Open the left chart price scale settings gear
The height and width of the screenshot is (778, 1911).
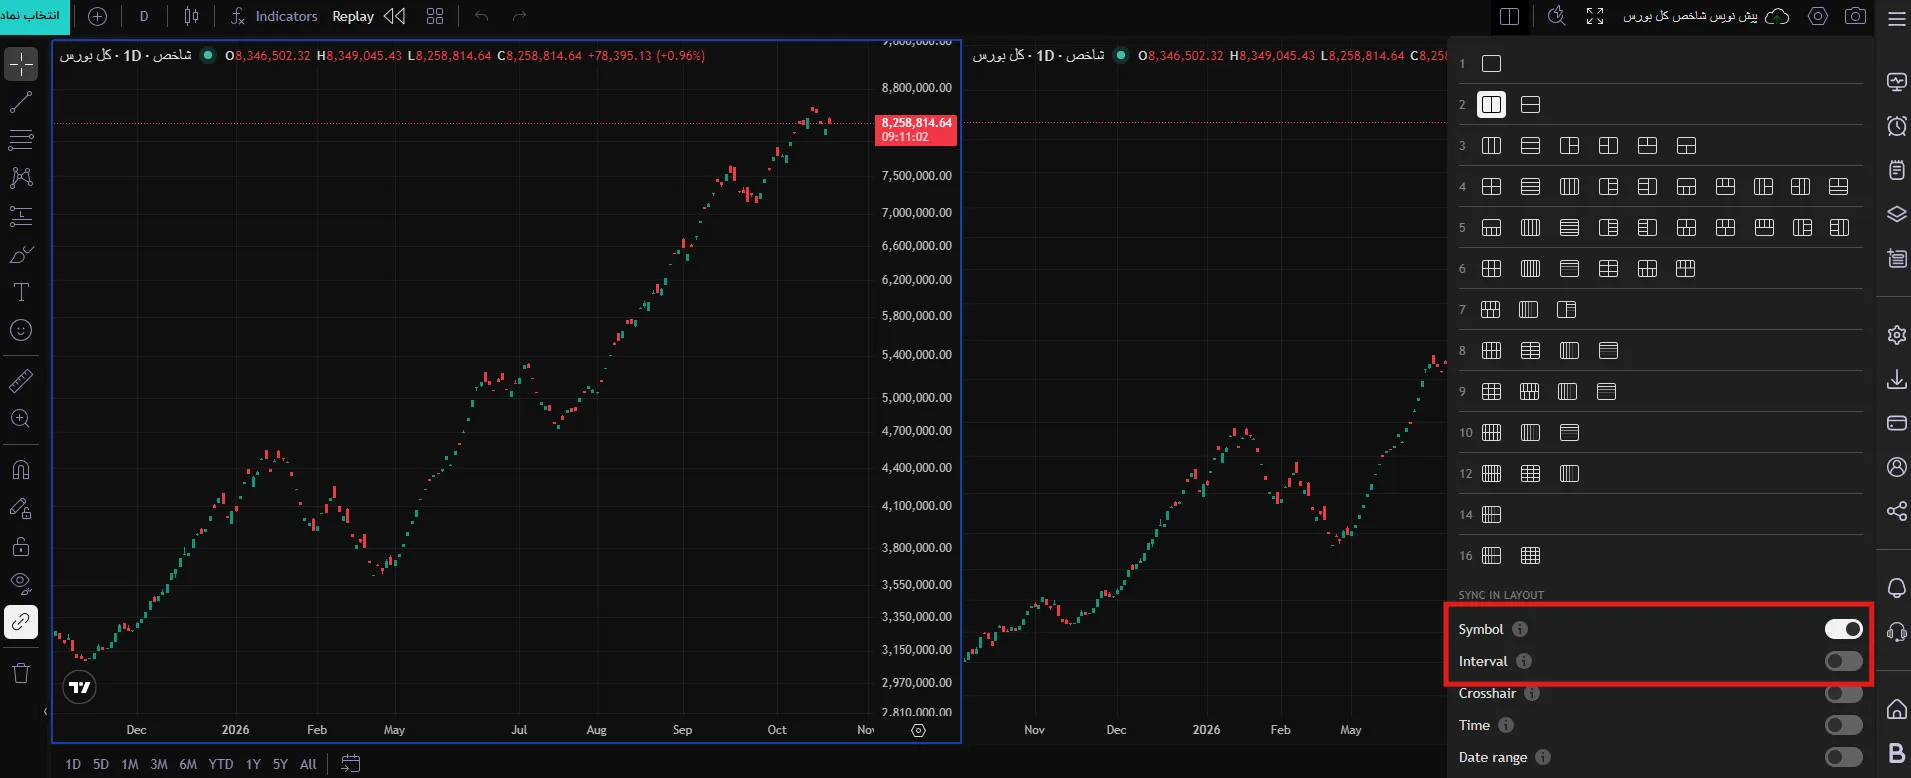point(918,731)
